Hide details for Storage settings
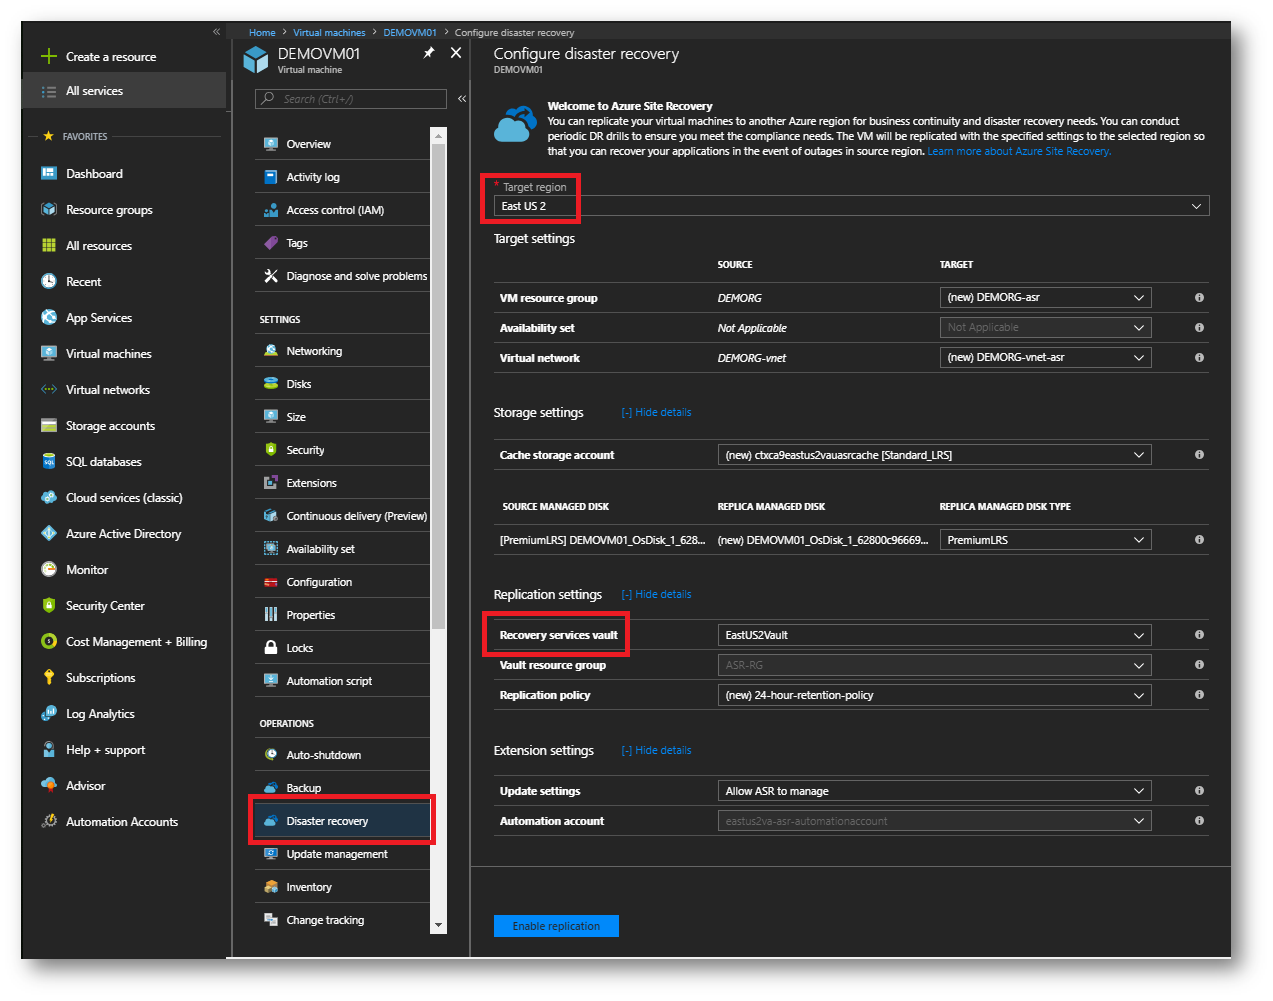 click(656, 412)
